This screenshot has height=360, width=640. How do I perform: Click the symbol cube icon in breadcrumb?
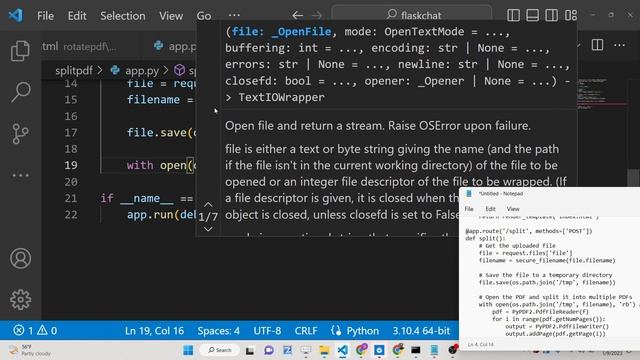(x=180, y=70)
